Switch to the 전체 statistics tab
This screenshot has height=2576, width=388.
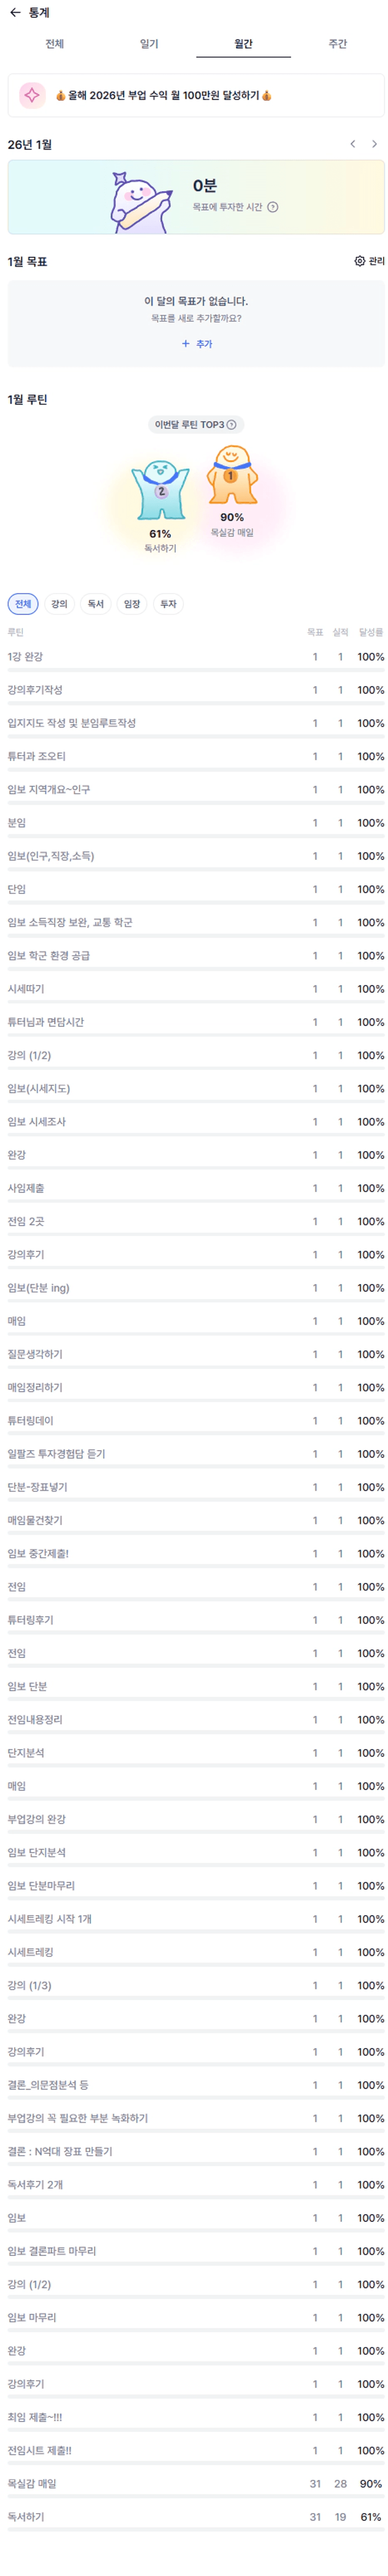point(54,44)
